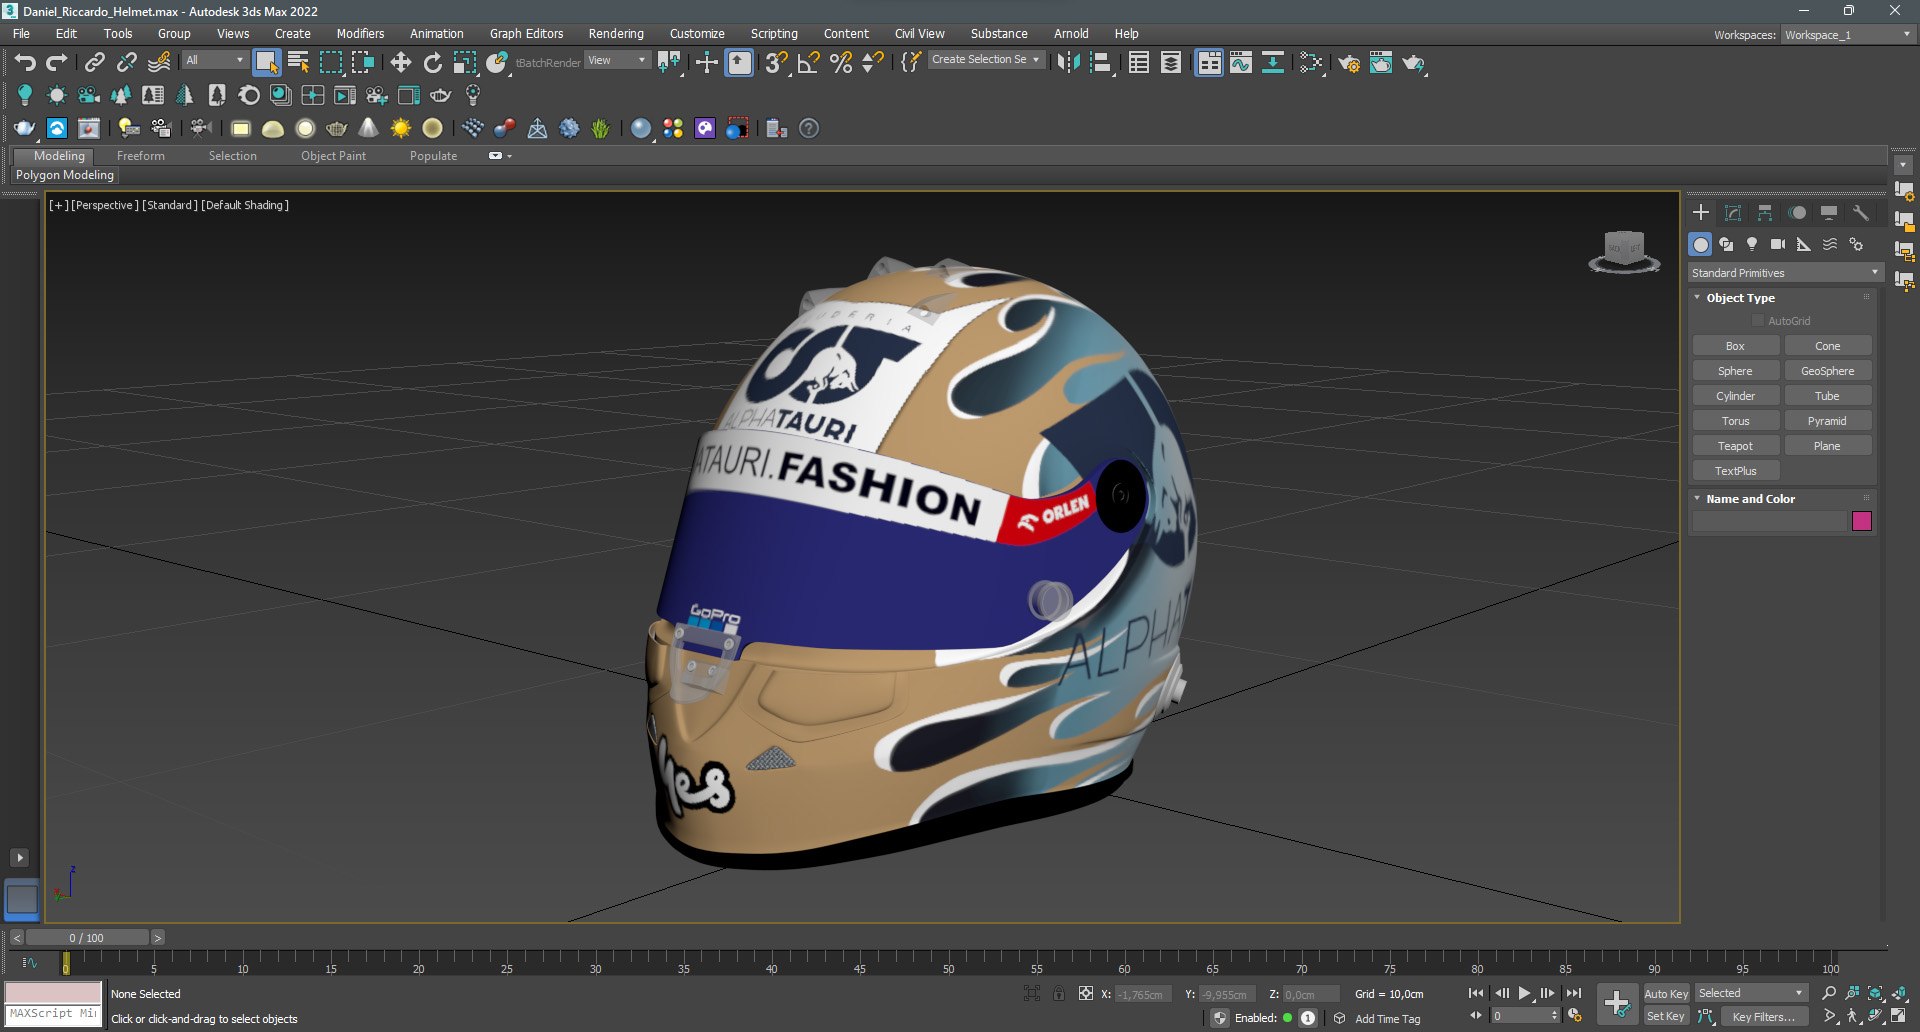Viewport: 1920px width, 1032px height.
Task: Toggle Window/Crossing selection mode
Action: point(362,63)
